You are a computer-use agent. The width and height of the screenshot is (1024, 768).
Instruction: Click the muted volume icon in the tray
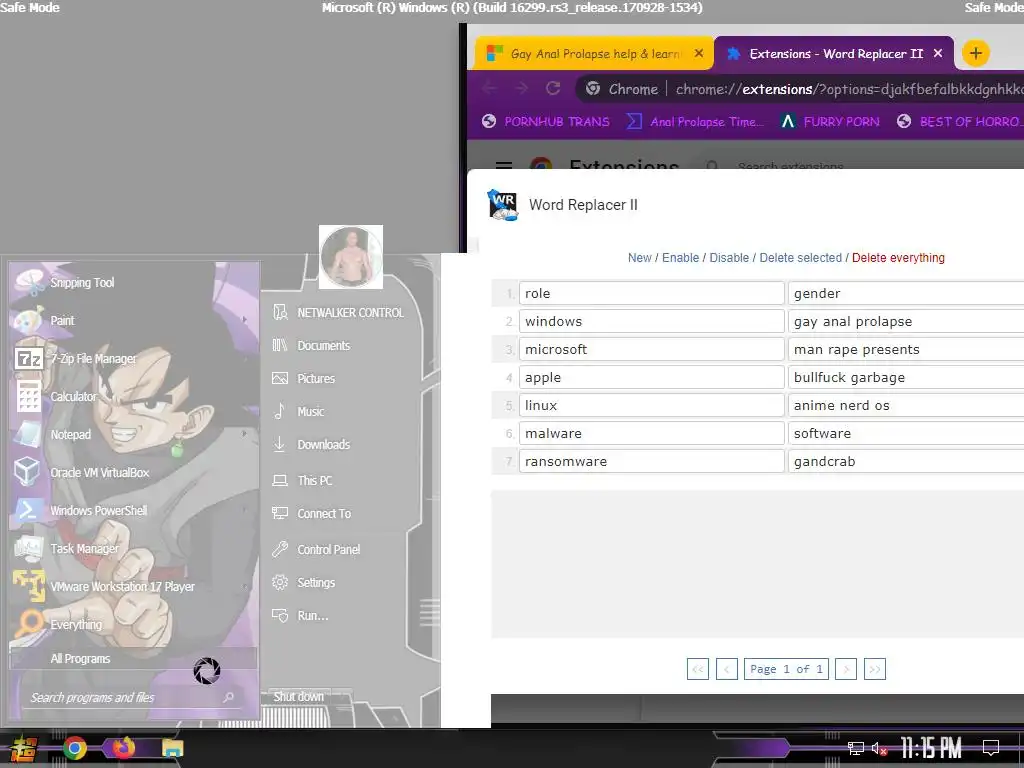click(880, 748)
